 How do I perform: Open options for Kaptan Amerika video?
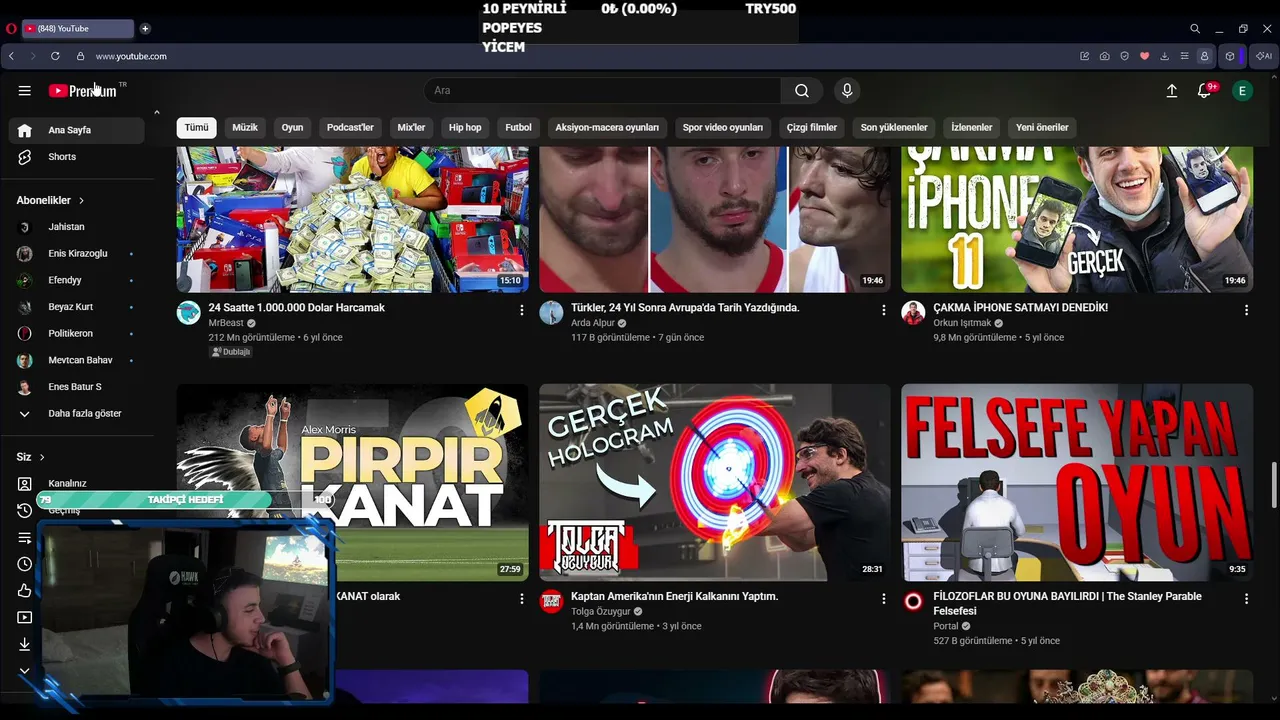coord(884,599)
